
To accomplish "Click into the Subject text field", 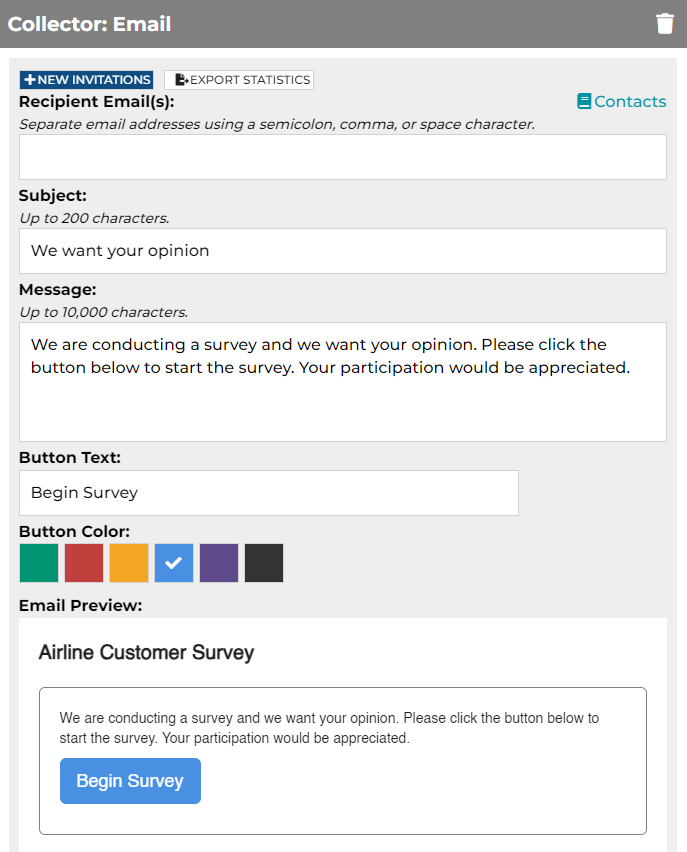I will (x=343, y=251).
